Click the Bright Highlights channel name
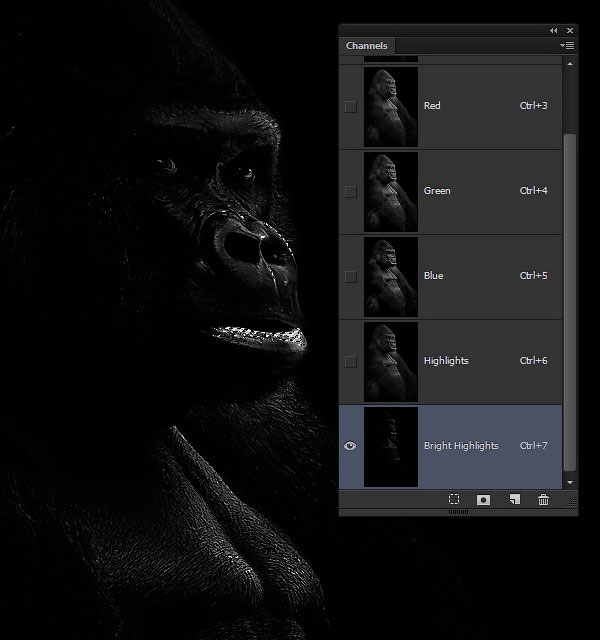 [x=461, y=446]
